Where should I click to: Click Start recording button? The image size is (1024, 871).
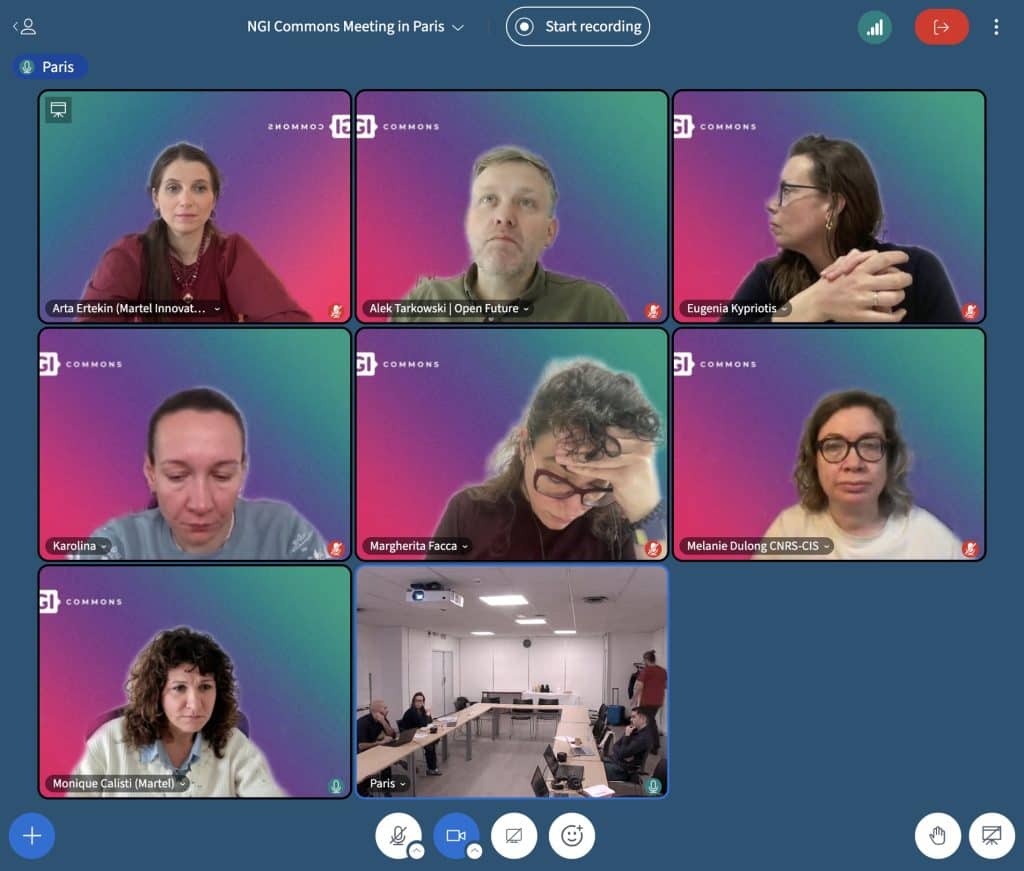tap(577, 27)
